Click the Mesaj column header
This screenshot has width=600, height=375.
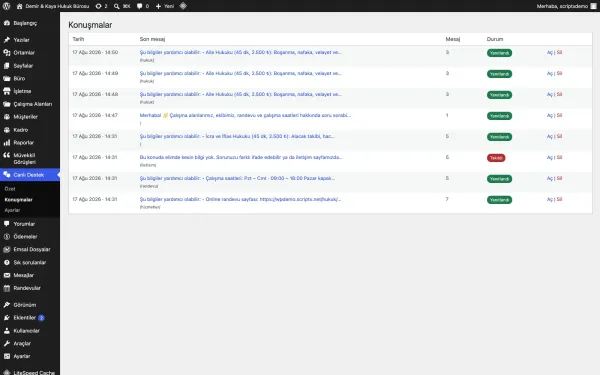click(x=453, y=39)
